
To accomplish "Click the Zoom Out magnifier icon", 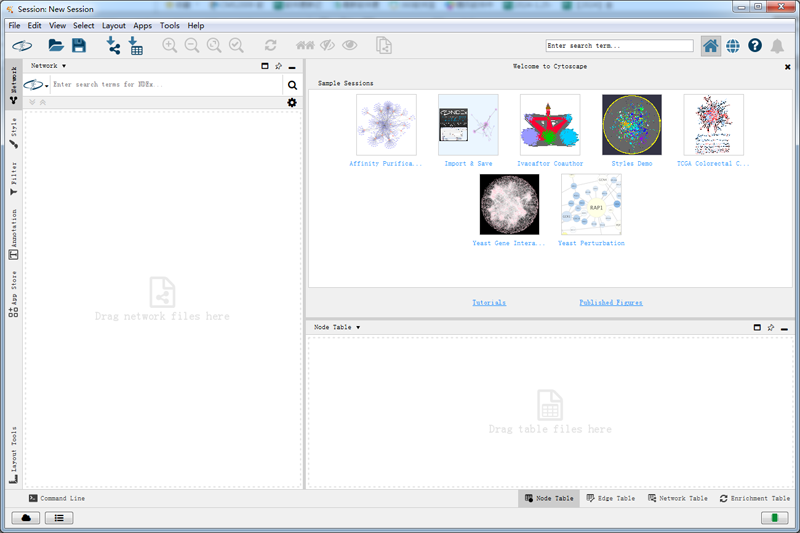I will coord(192,45).
